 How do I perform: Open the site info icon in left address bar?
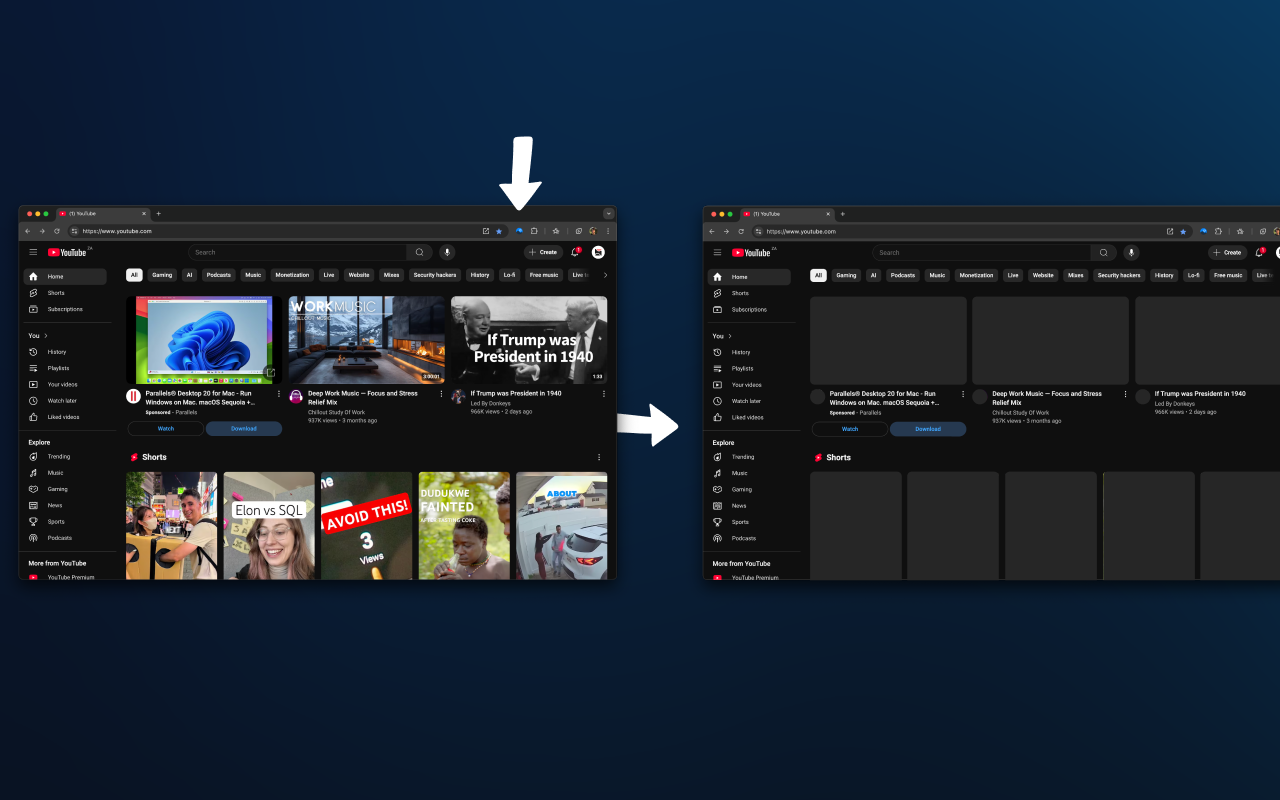[74, 231]
